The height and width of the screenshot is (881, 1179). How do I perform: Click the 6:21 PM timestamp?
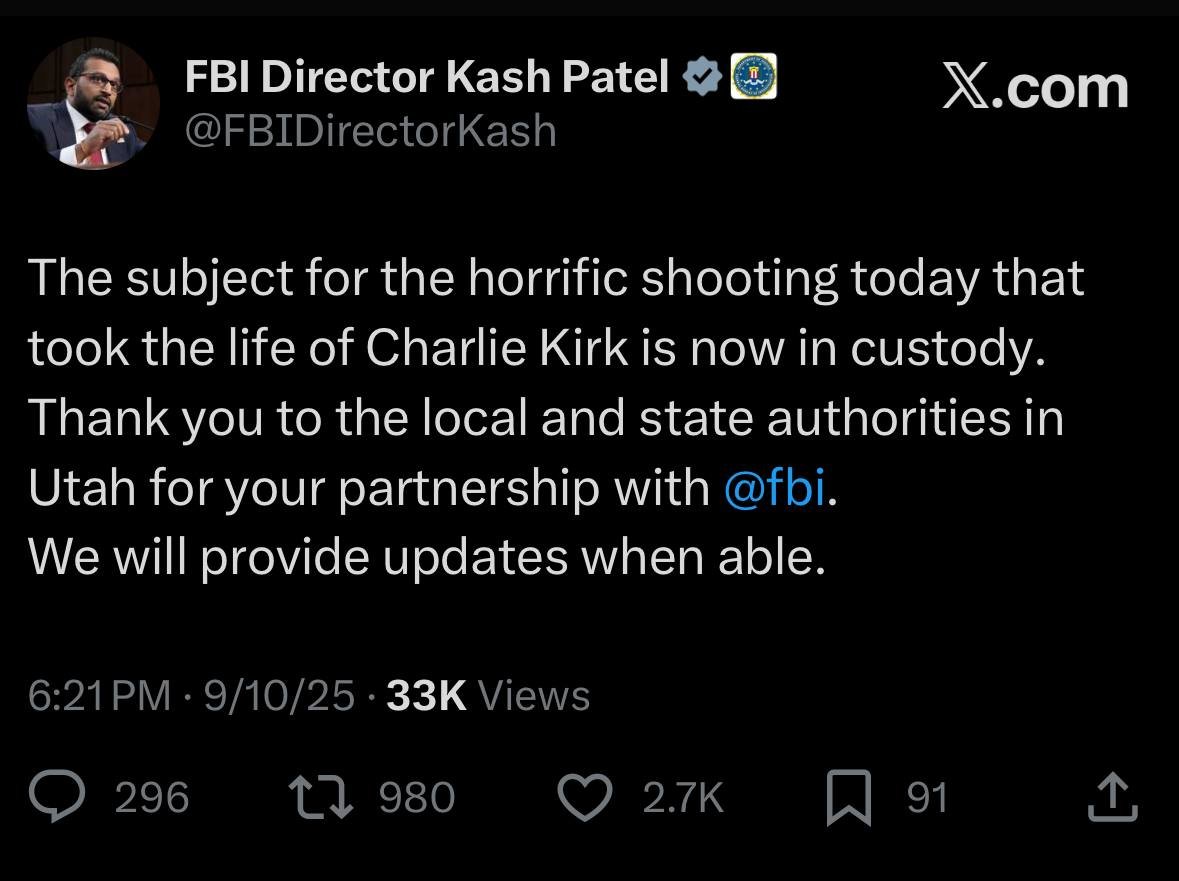tap(100, 696)
